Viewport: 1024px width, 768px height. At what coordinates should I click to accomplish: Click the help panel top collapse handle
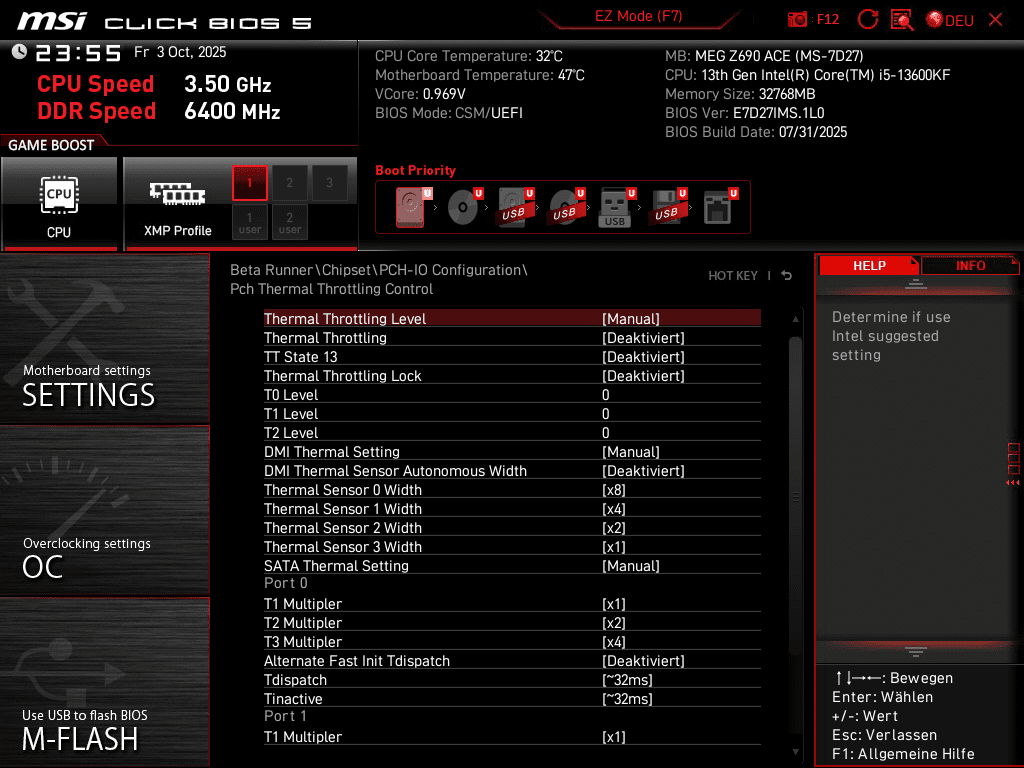(x=916, y=284)
